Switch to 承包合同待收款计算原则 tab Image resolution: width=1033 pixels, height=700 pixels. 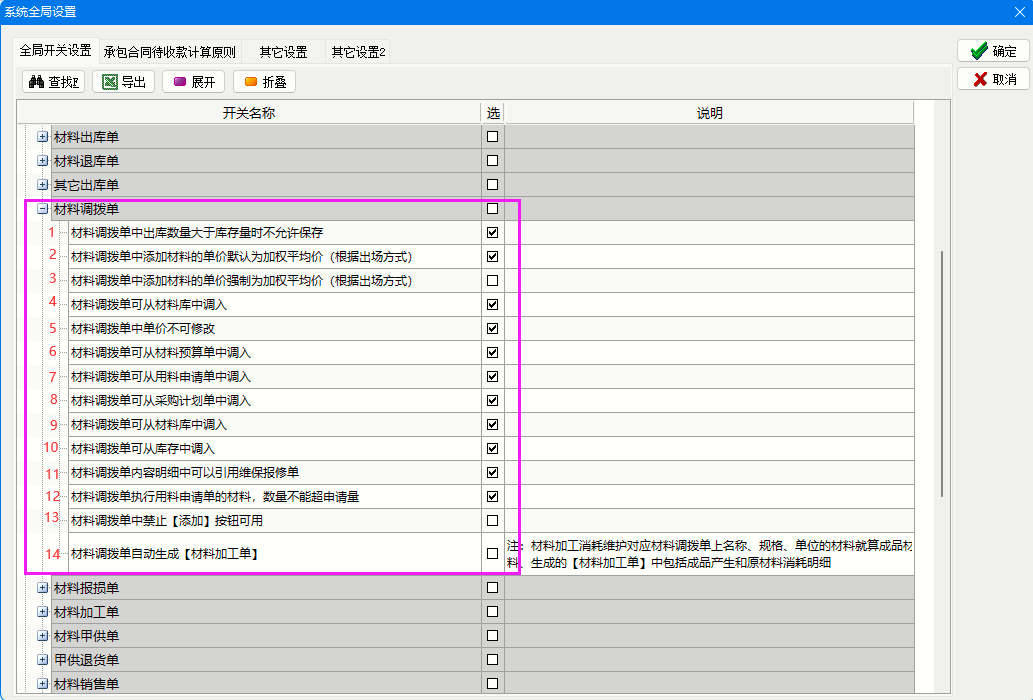coord(170,52)
